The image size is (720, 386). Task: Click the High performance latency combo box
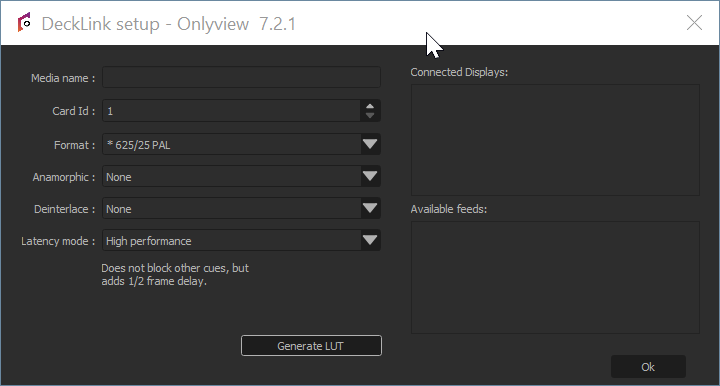242,240
